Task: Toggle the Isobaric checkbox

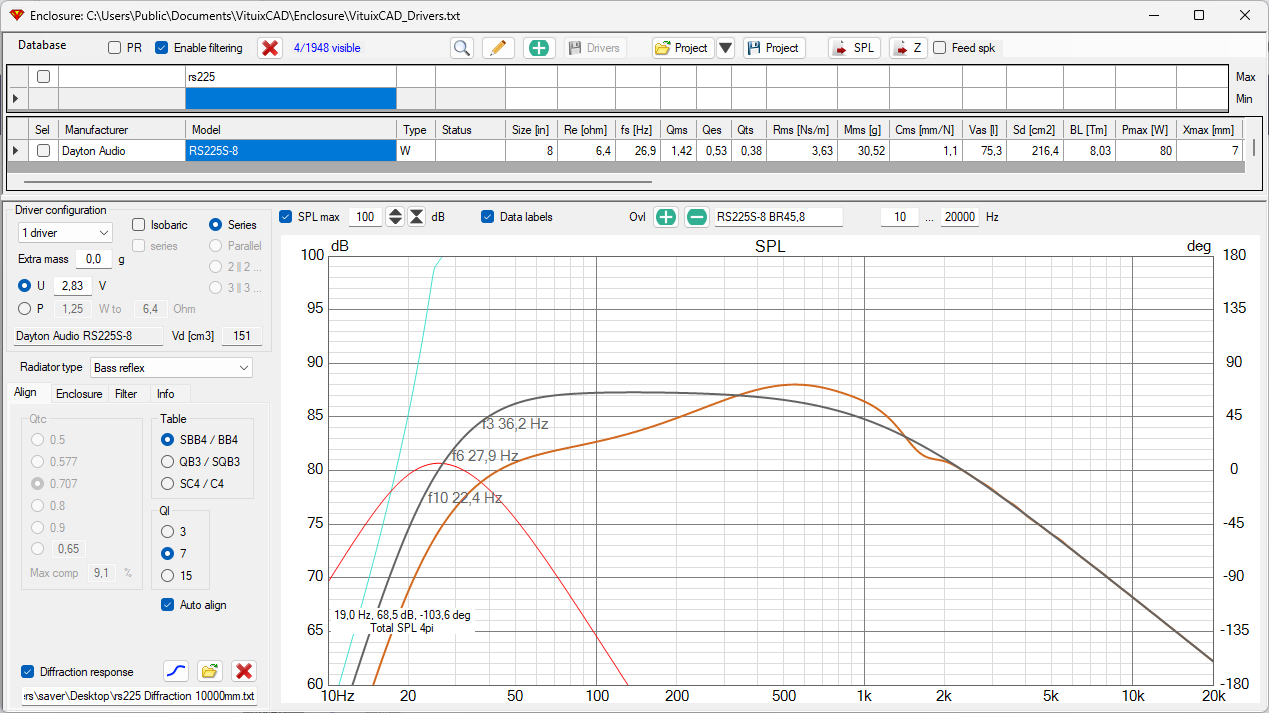Action: click(139, 225)
